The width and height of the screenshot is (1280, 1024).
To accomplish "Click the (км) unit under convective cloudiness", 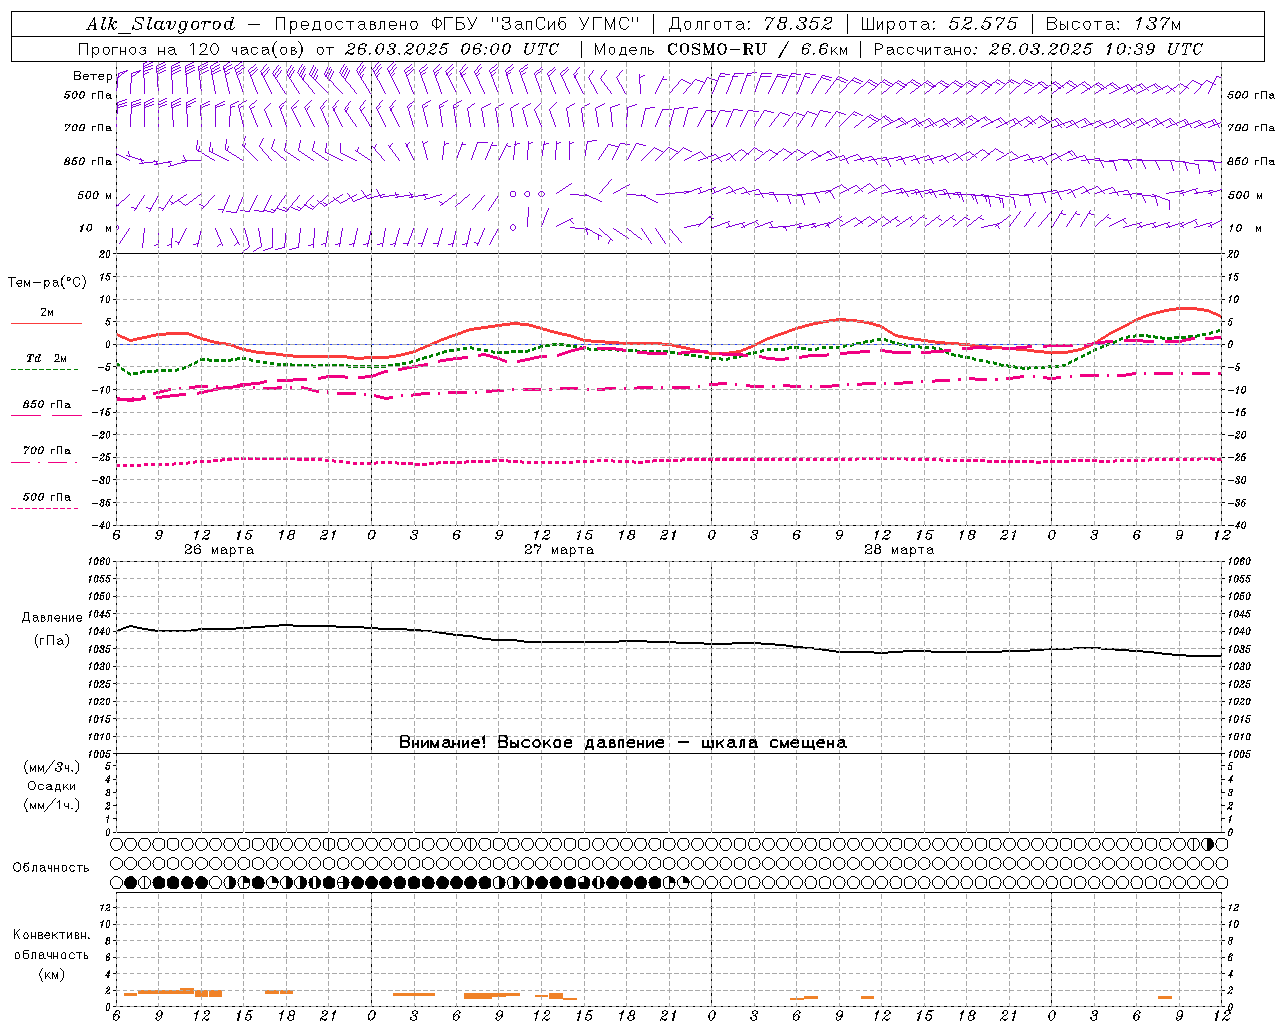I will tap(51, 974).
